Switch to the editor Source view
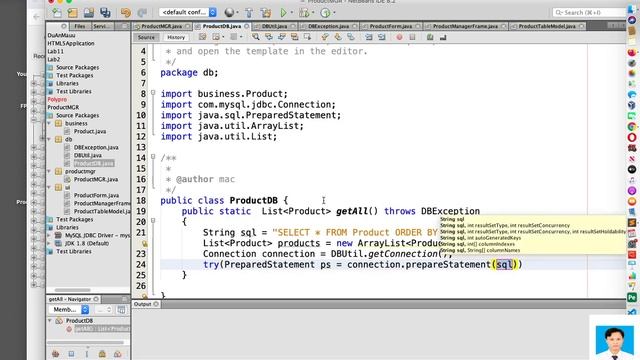This screenshot has width=640, height=360. [146, 37]
